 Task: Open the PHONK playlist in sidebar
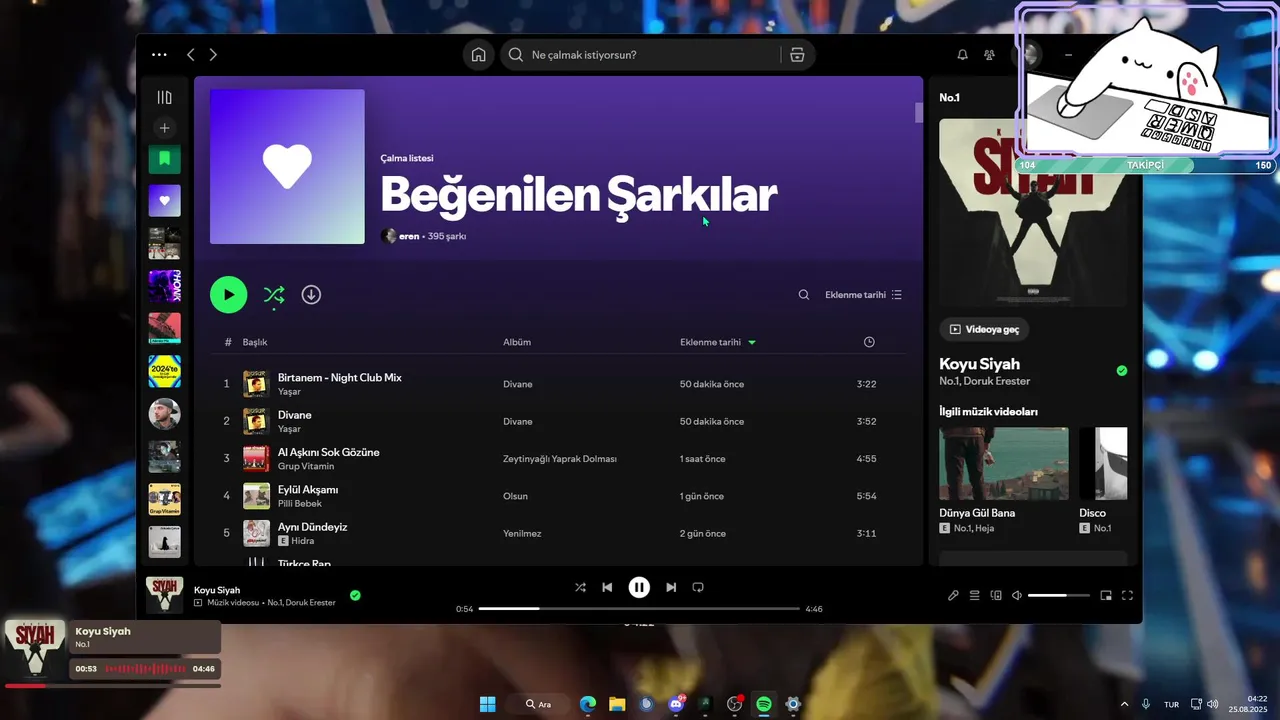[x=165, y=286]
